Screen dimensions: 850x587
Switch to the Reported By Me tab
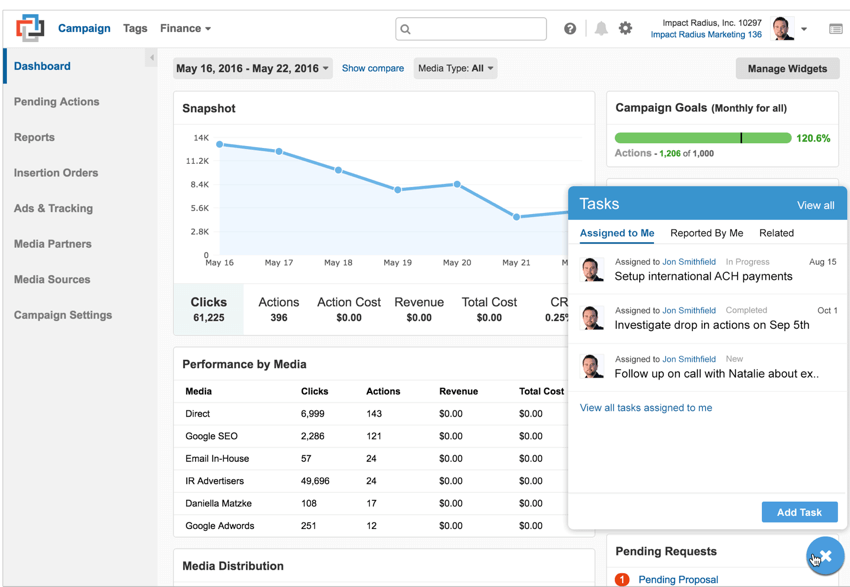point(706,233)
